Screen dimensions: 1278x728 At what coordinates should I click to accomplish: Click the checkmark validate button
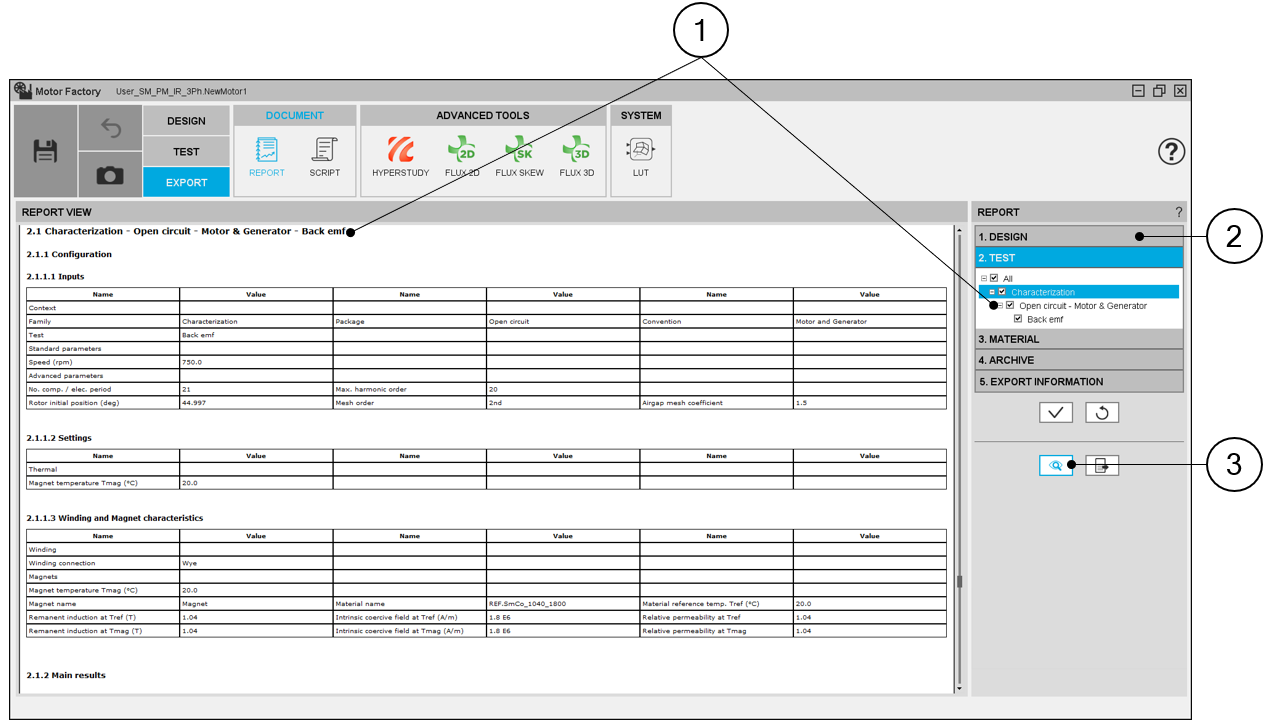[1055, 412]
